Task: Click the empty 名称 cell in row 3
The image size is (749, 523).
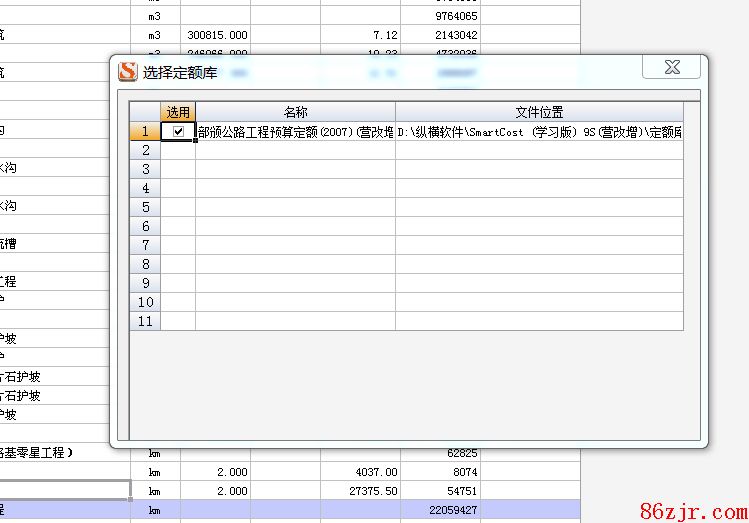Action: [295, 169]
